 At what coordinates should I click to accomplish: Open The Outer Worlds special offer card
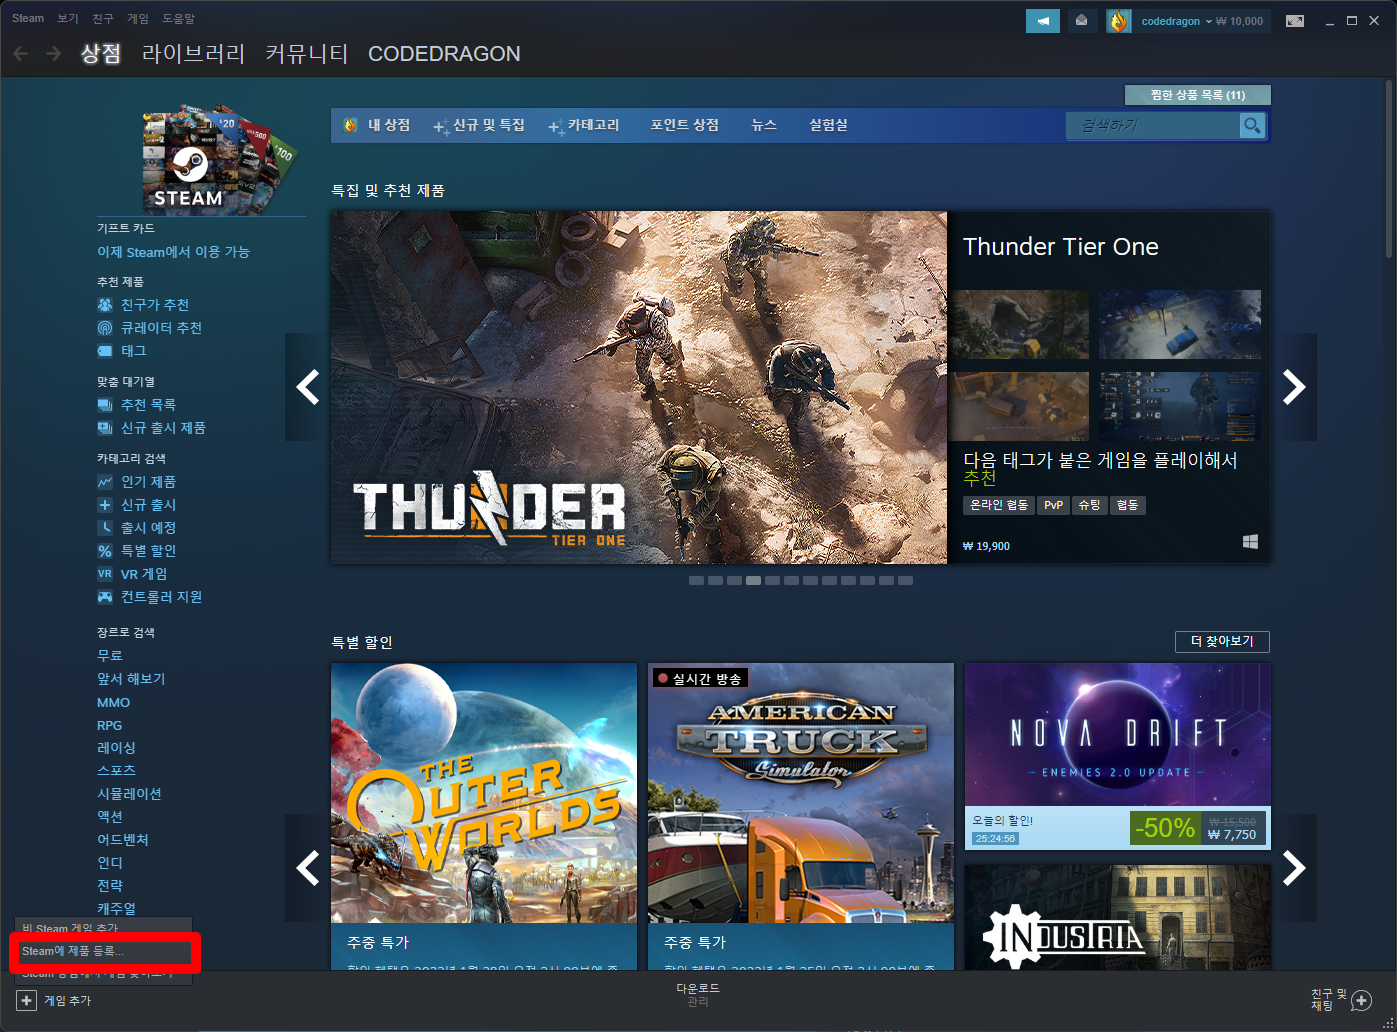pos(484,816)
